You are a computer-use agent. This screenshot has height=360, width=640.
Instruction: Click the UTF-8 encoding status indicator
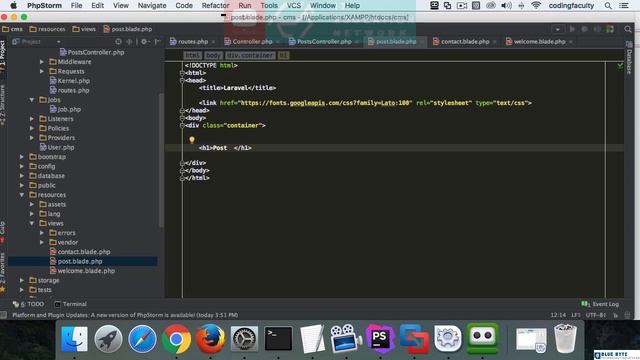click(x=596, y=315)
